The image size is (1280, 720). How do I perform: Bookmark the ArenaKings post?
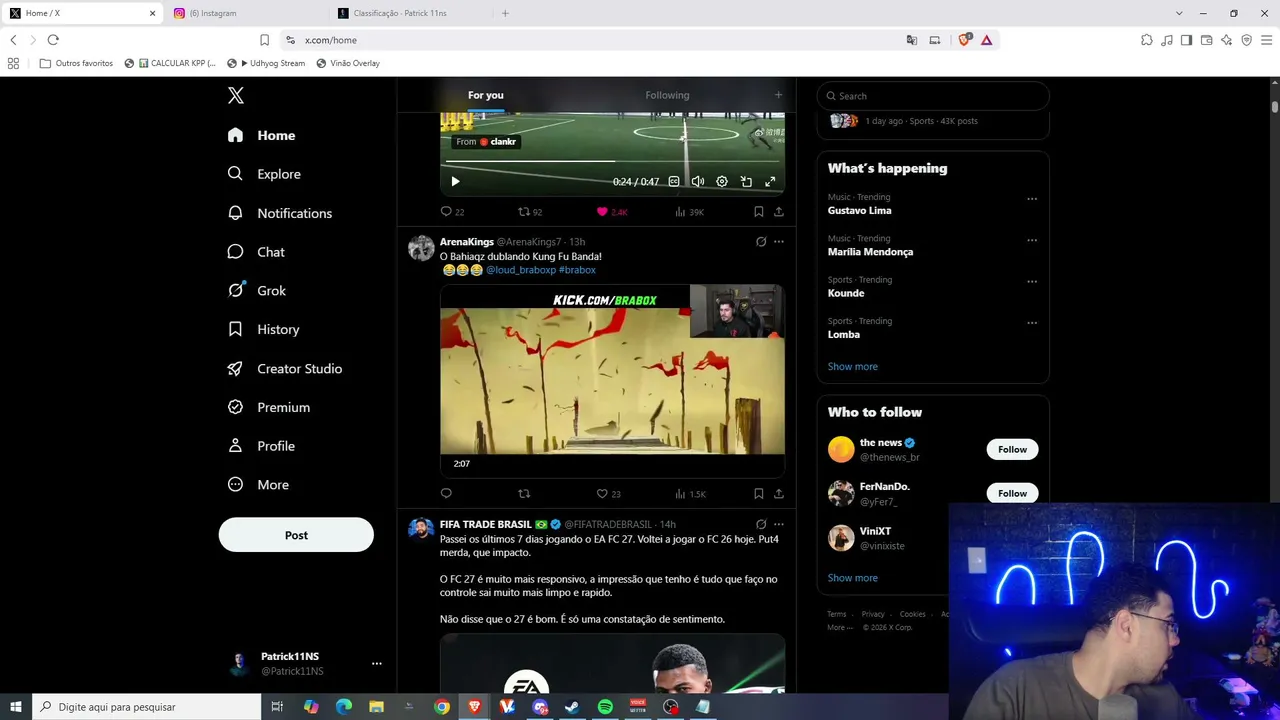759,494
